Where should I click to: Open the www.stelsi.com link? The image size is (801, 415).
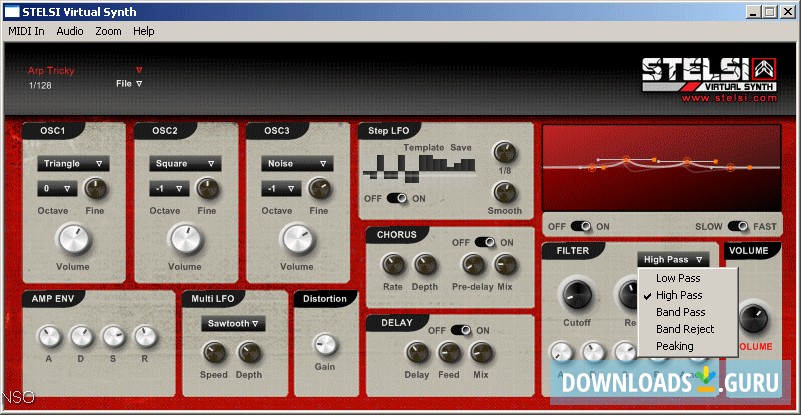[x=729, y=98]
